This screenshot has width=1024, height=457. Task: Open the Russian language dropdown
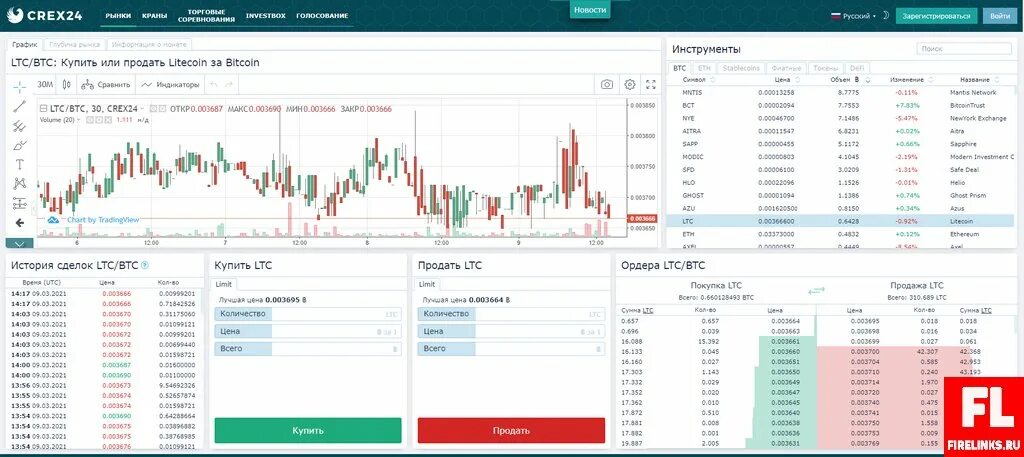[x=853, y=16]
